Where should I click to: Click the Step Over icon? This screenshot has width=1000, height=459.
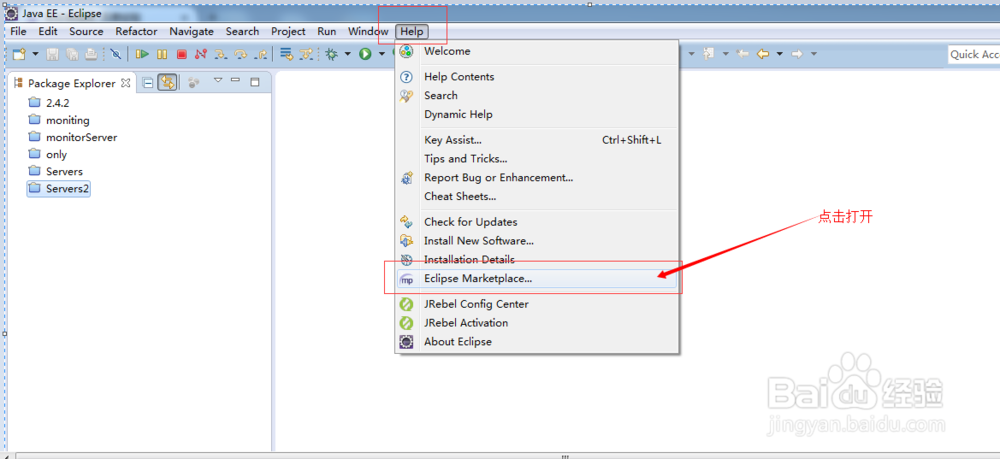coord(240,54)
